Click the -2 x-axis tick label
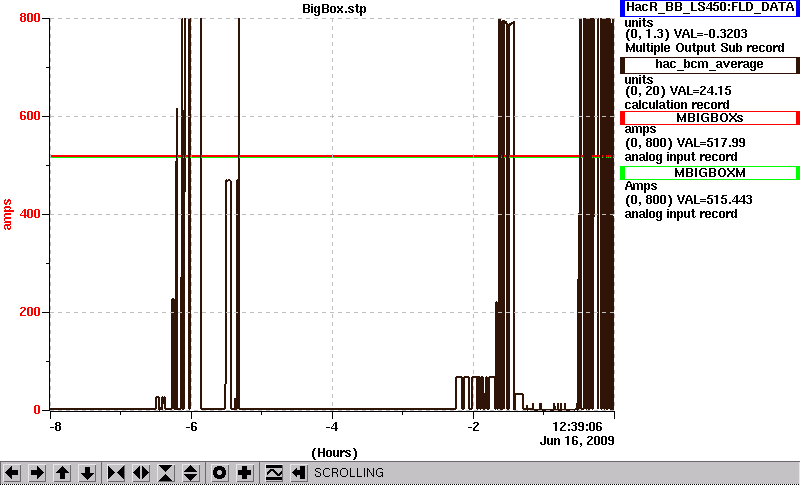Screen dimensions: 800x485 [x=473, y=426]
